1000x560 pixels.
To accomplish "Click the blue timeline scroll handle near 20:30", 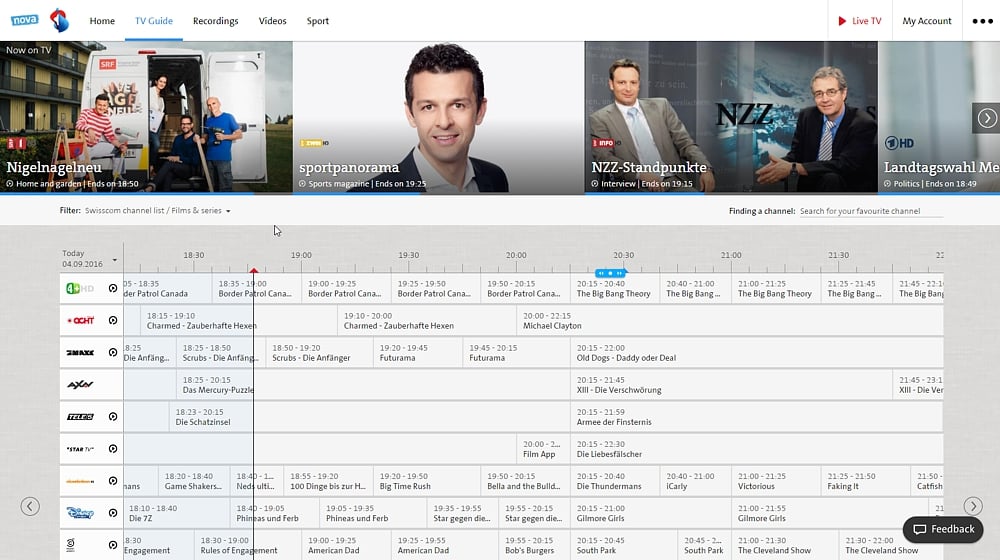I will tap(610, 273).
